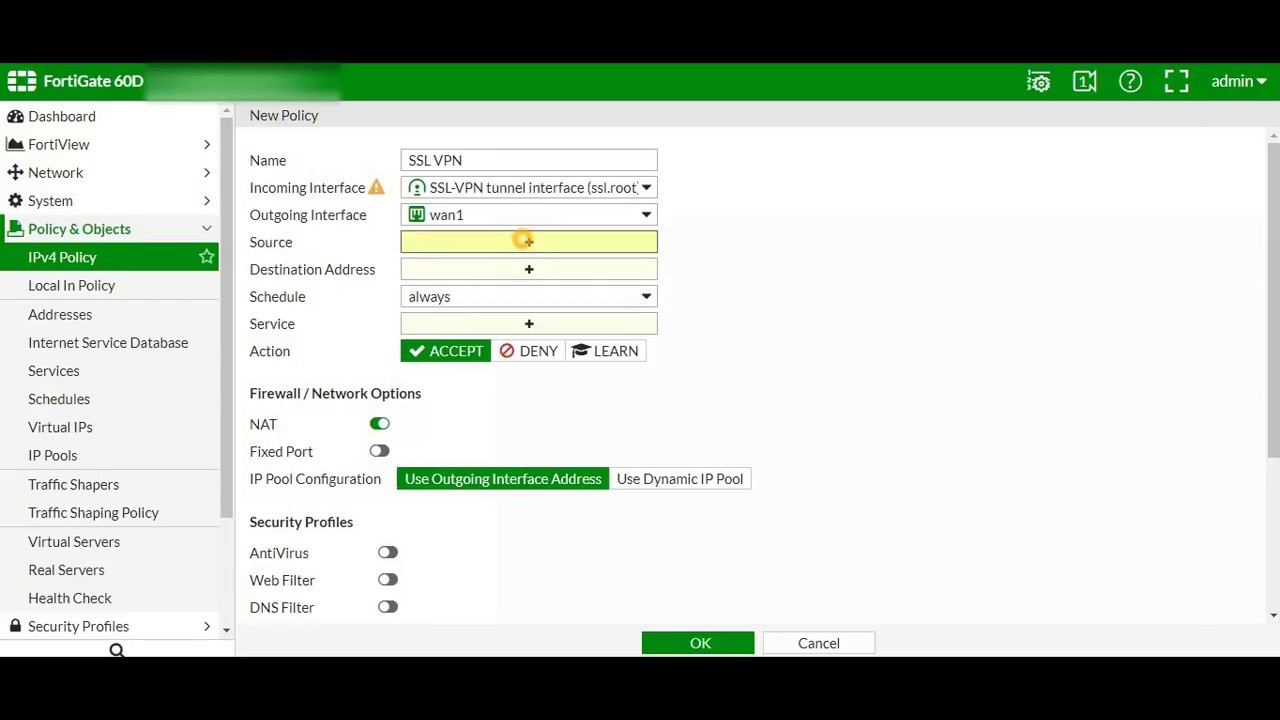
Task: Open Virtual Servers
Action: 74,541
